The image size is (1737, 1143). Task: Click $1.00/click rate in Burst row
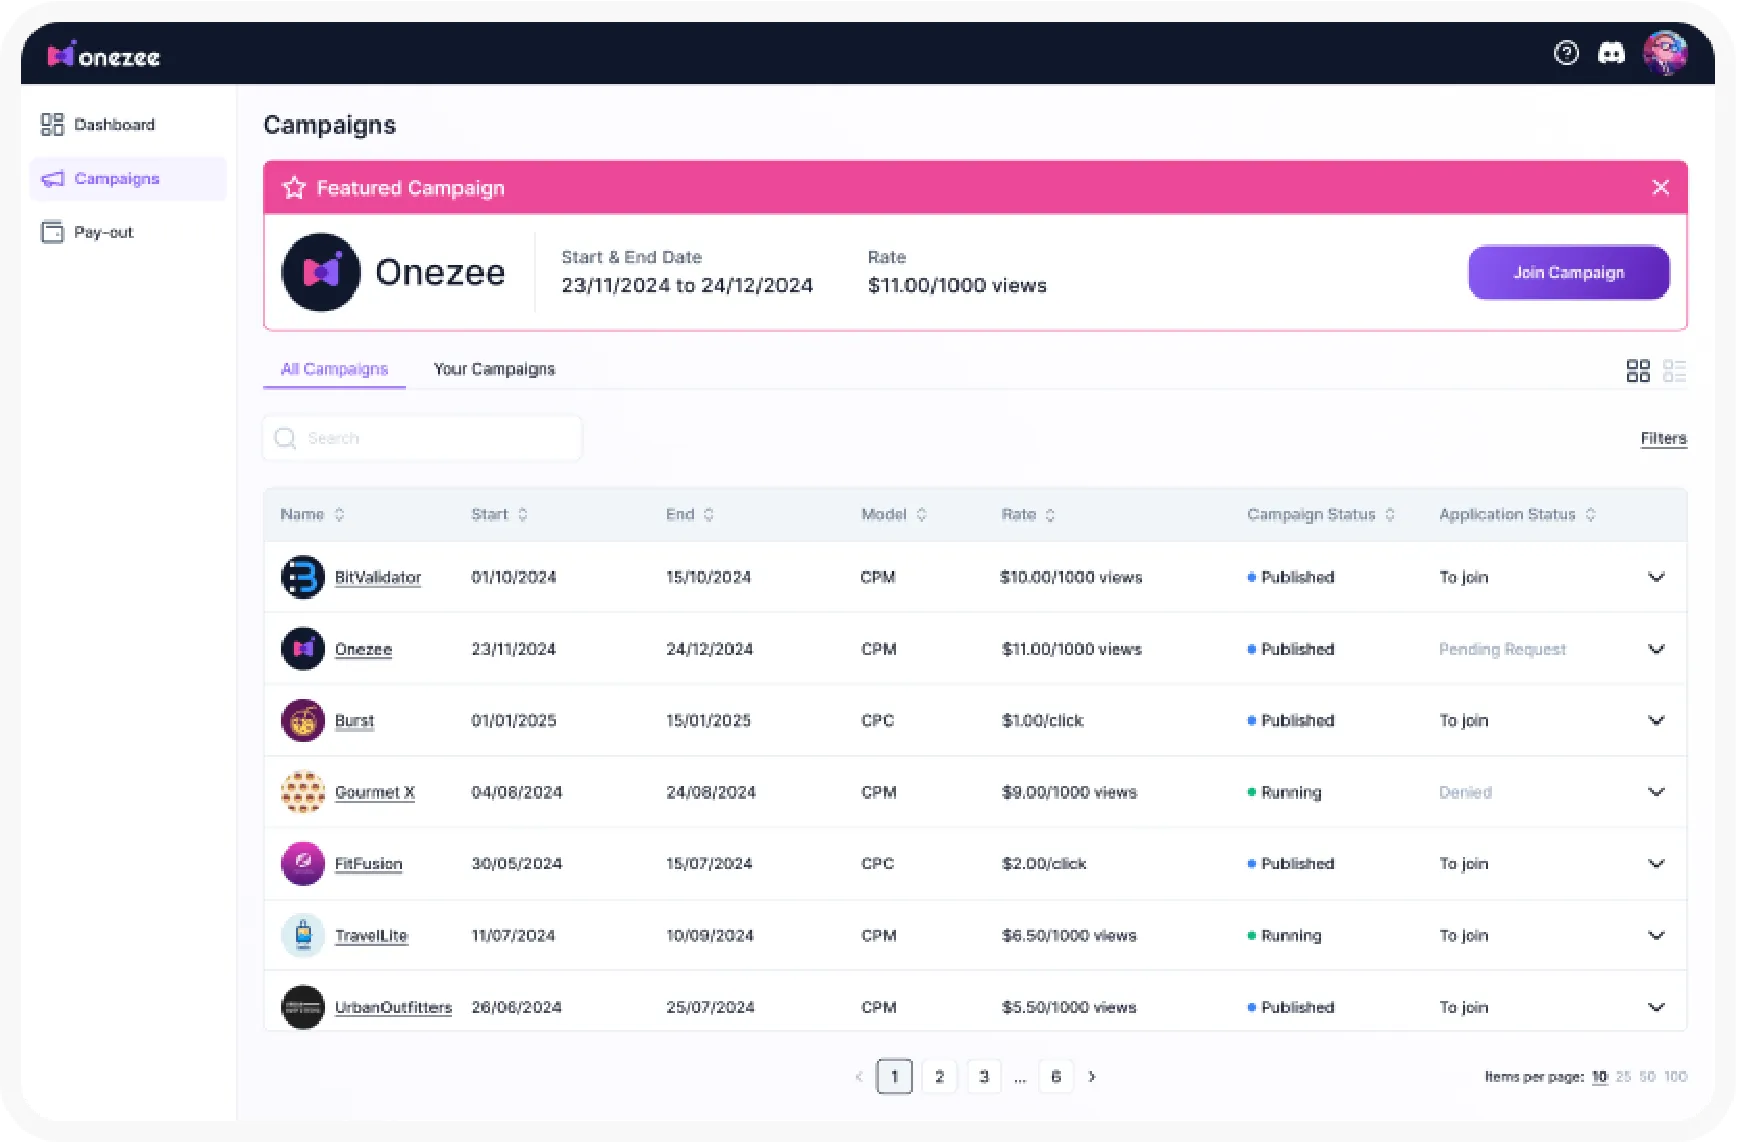(x=1042, y=720)
